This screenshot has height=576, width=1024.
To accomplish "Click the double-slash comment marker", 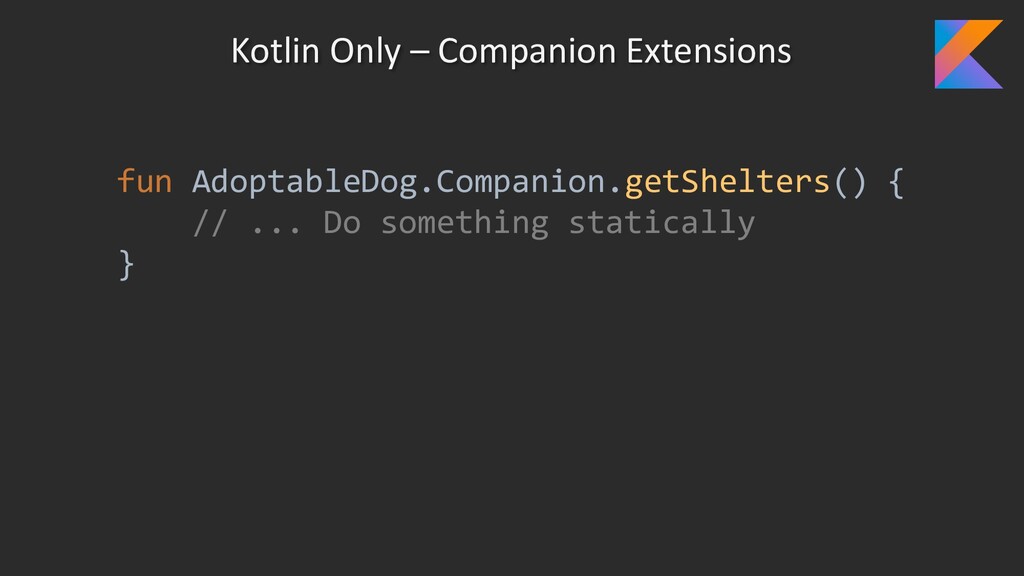I will coord(210,223).
